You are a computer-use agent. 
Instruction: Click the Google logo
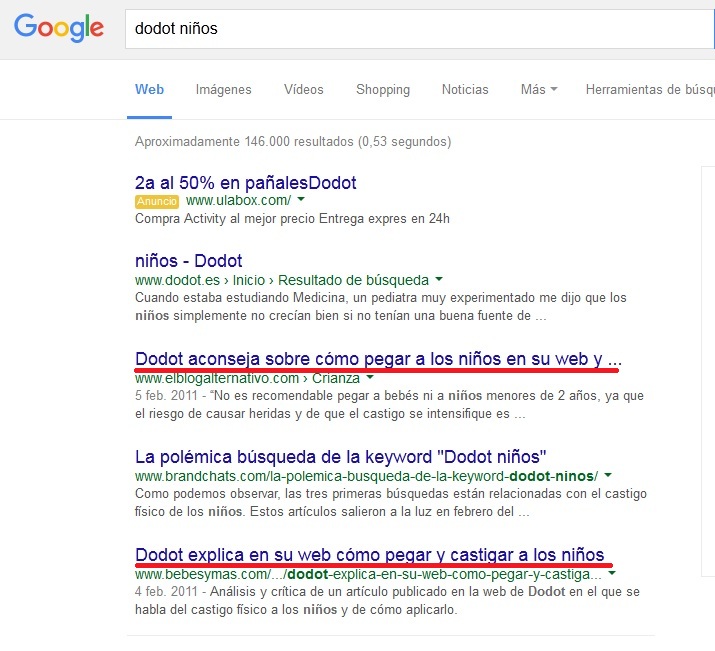click(x=59, y=28)
